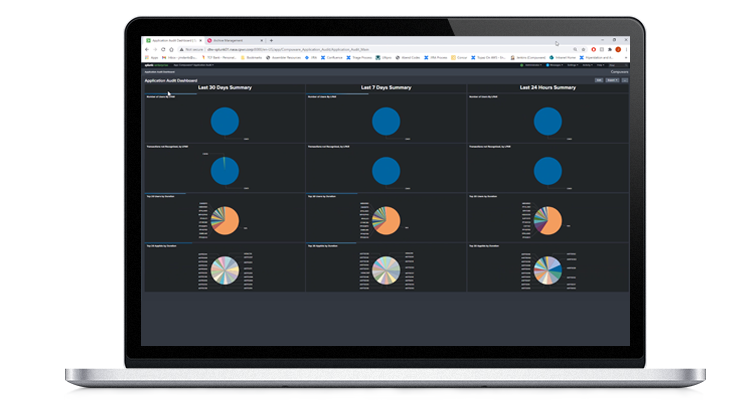Click the splunk logo in header

tap(149, 65)
